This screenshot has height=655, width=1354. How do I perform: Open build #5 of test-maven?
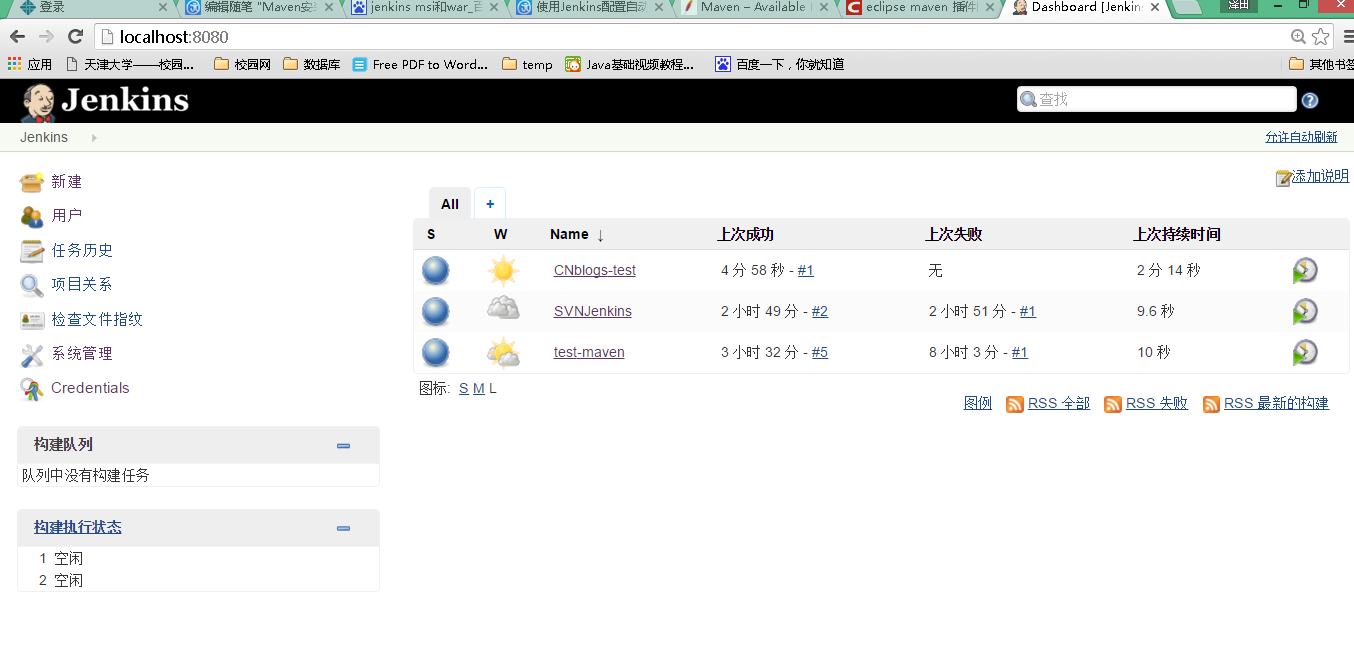[x=820, y=353]
